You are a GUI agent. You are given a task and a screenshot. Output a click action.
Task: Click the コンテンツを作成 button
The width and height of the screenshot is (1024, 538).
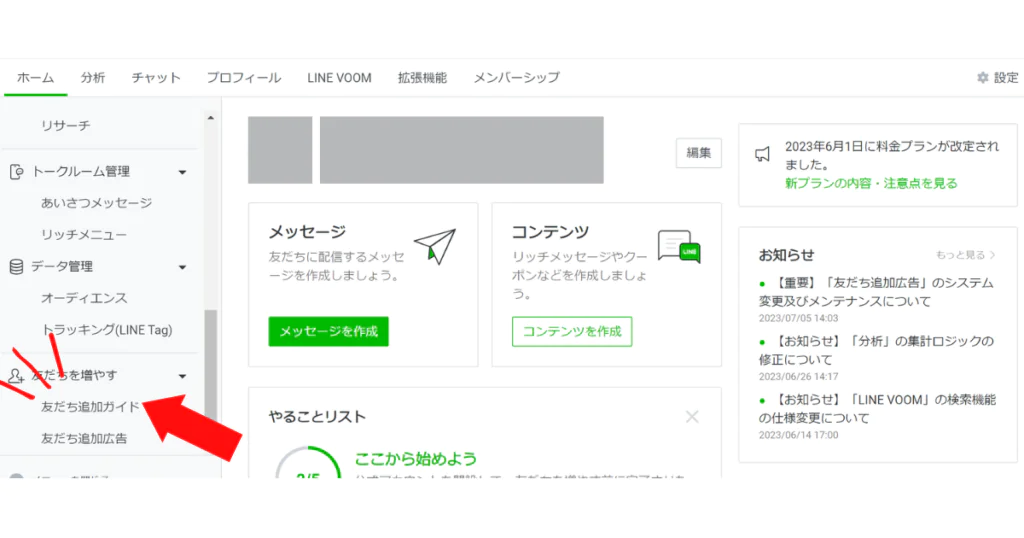(x=572, y=332)
